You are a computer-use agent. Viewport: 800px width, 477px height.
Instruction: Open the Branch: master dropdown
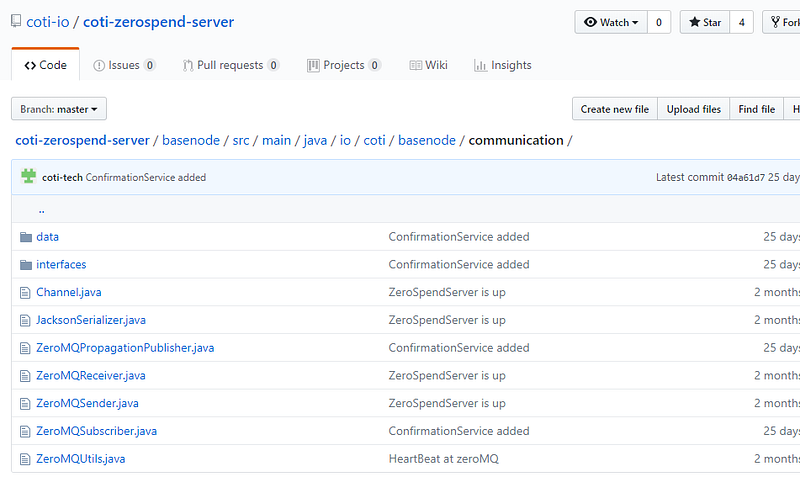point(59,109)
